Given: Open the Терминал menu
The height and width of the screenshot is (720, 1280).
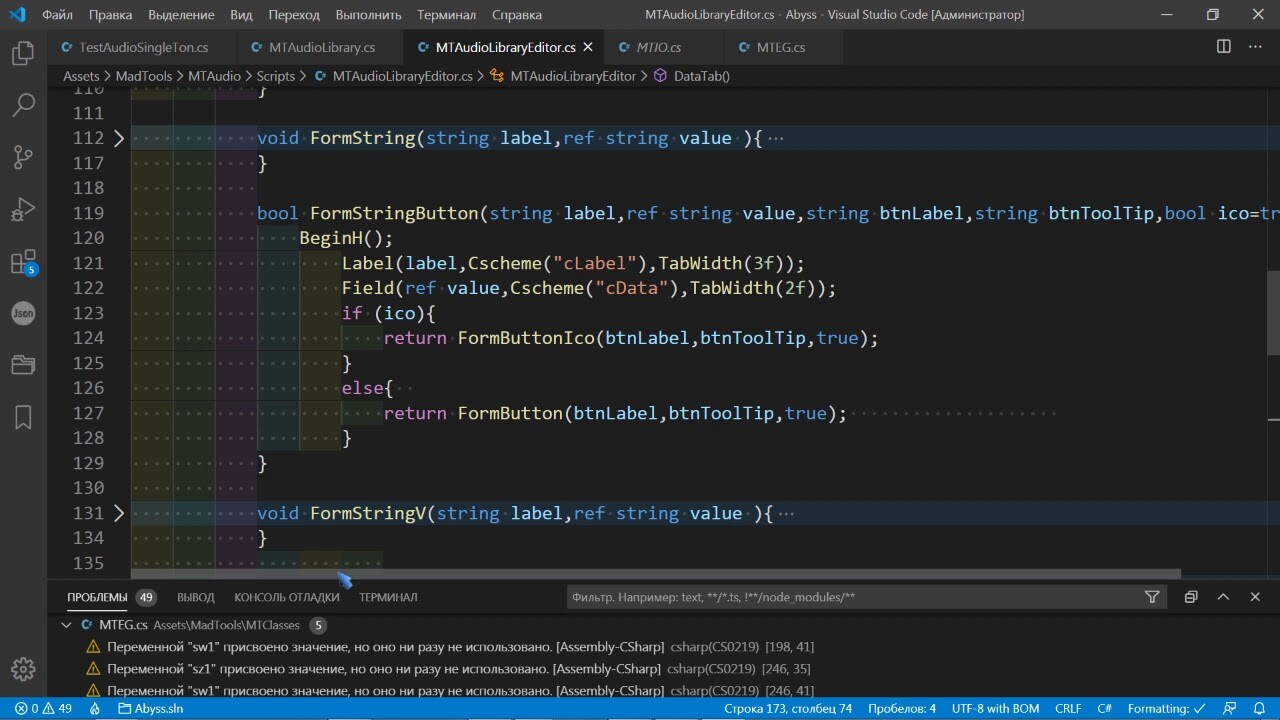Looking at the screenshot, I should point(446,14).
